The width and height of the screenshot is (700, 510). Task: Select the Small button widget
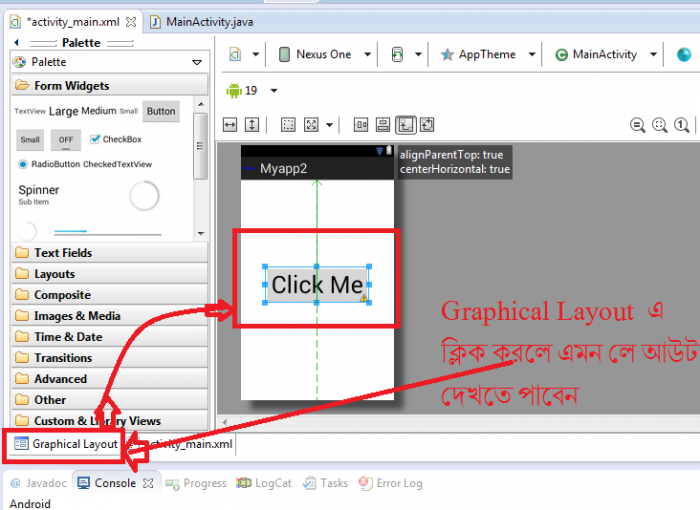pos(30,140)
